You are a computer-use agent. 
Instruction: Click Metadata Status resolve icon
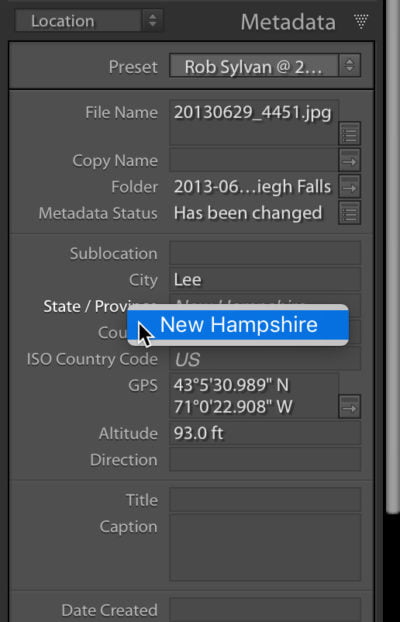click(x=350, y=213)
